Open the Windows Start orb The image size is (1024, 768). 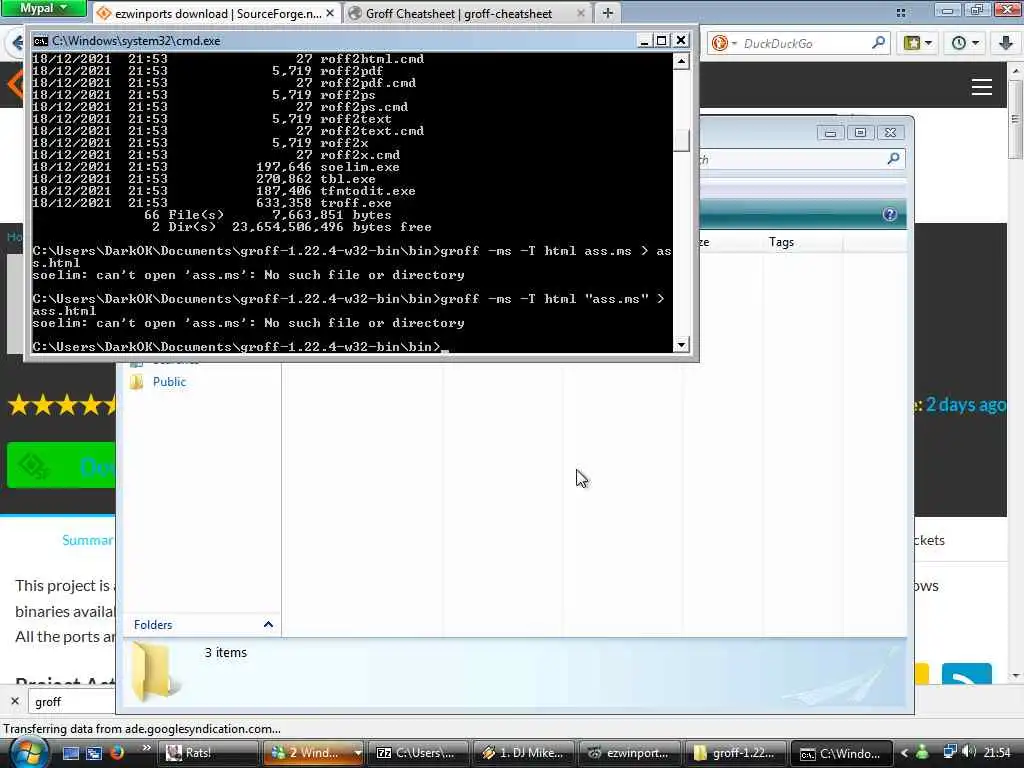pyautogui.click(x=27, y=752)
